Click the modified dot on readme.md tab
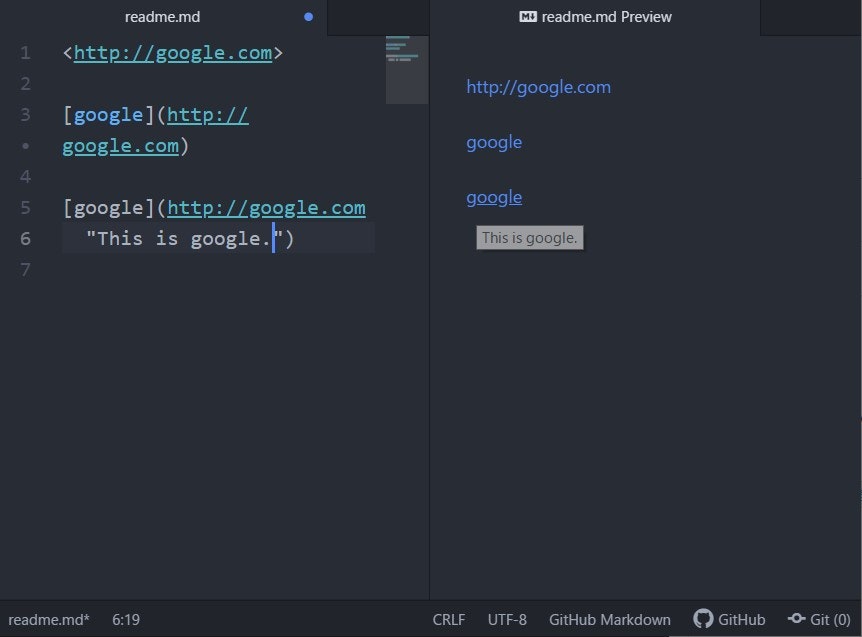Viewport: 862px width, 637px height. pyautogui.click(x=308, y=17)
